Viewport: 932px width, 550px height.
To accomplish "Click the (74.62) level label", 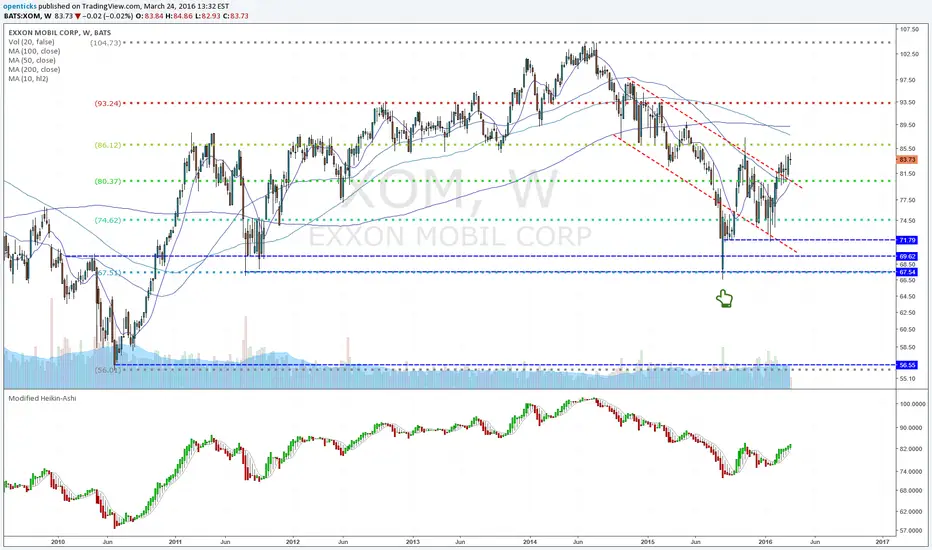I will (108, 220).
